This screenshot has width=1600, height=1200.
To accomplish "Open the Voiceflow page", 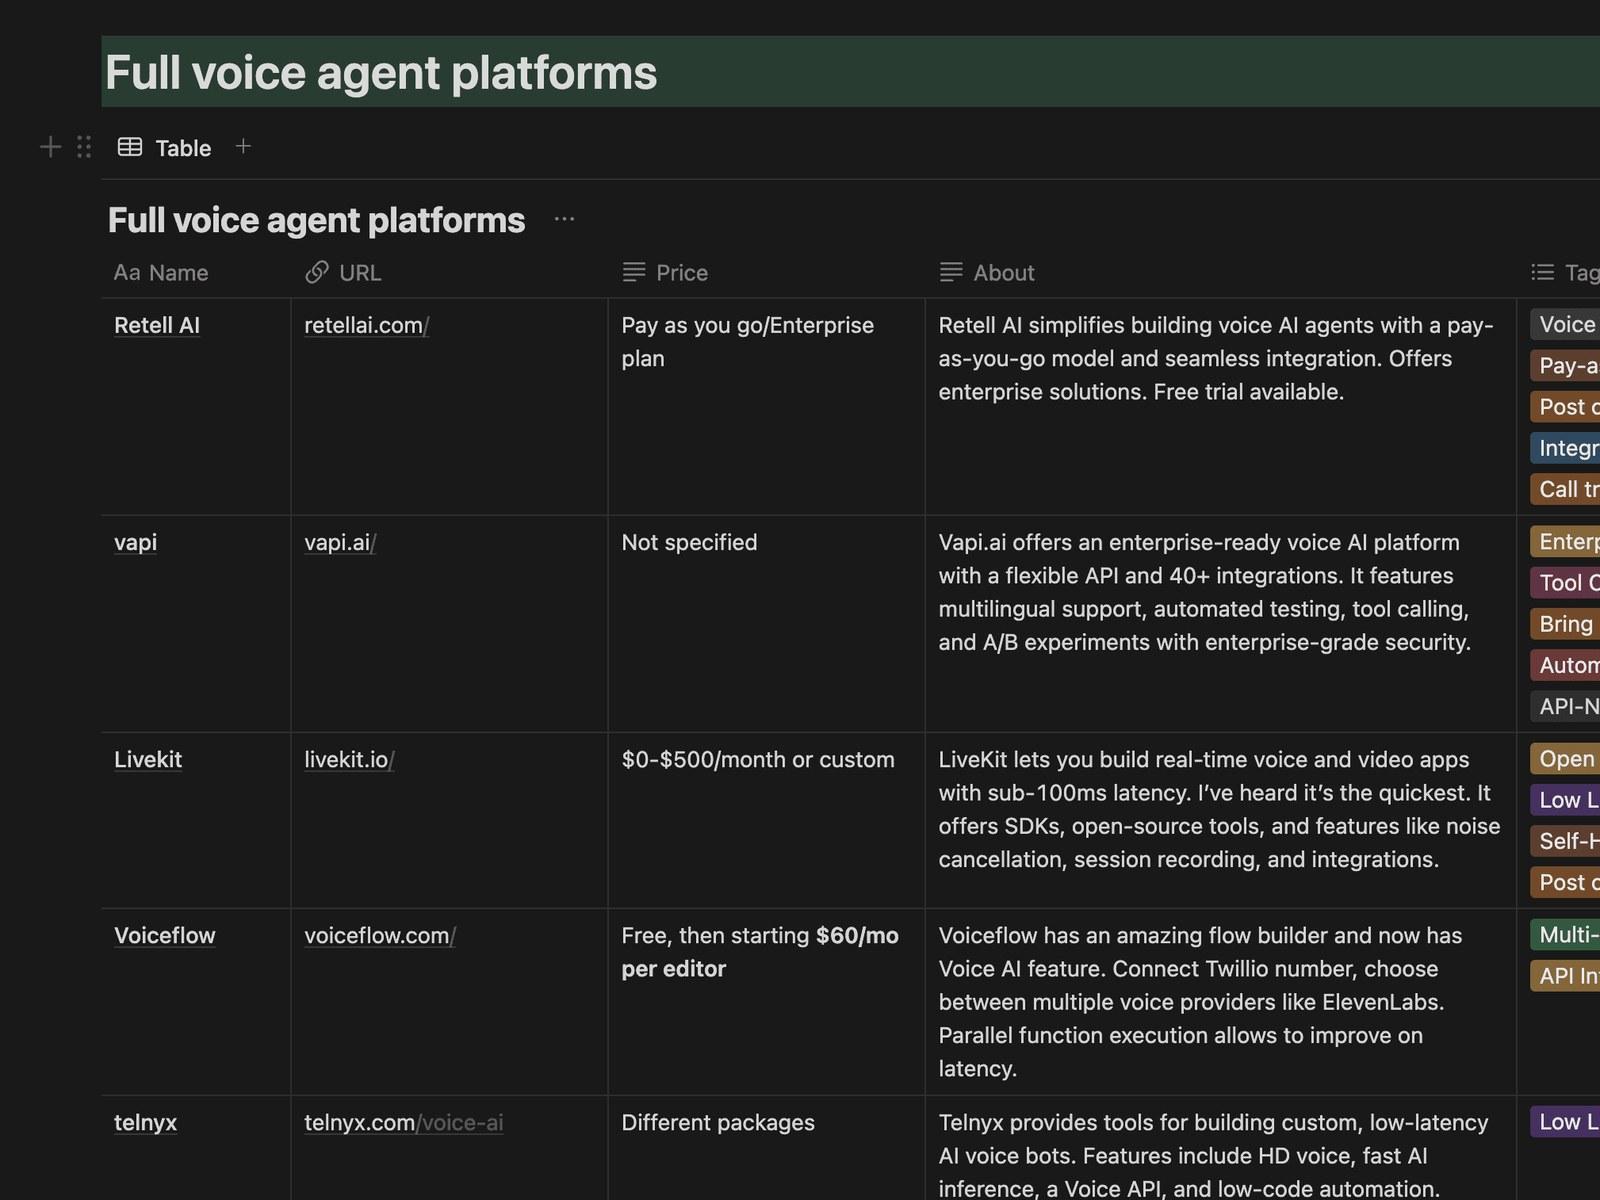I will point(165,935).
